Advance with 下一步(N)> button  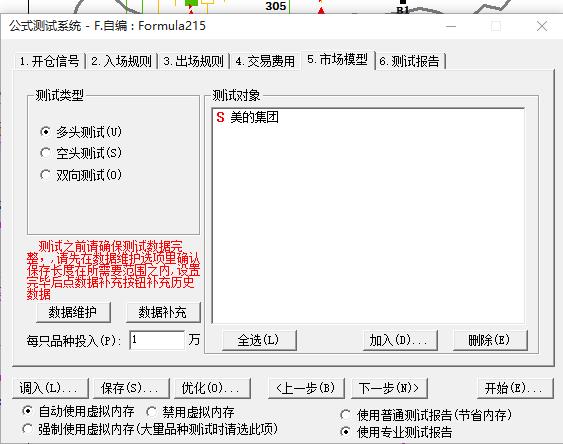(389, 388)
